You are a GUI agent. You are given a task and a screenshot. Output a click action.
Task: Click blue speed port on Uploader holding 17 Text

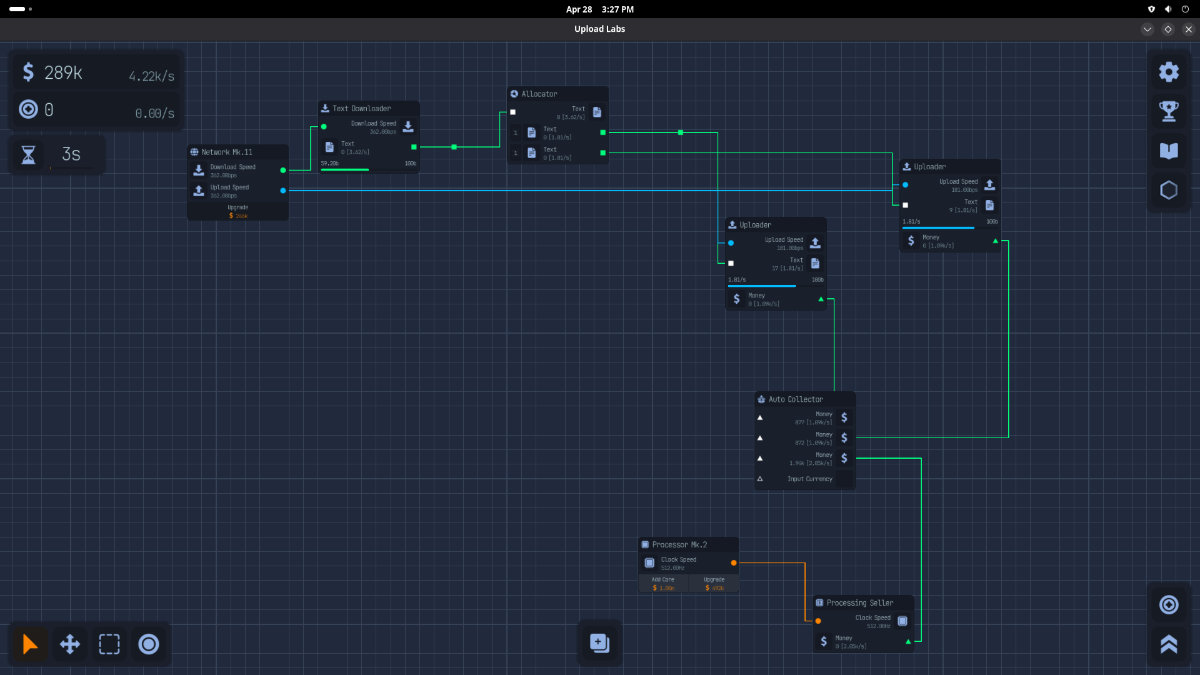pyautogui.click(x=731, y=242)
